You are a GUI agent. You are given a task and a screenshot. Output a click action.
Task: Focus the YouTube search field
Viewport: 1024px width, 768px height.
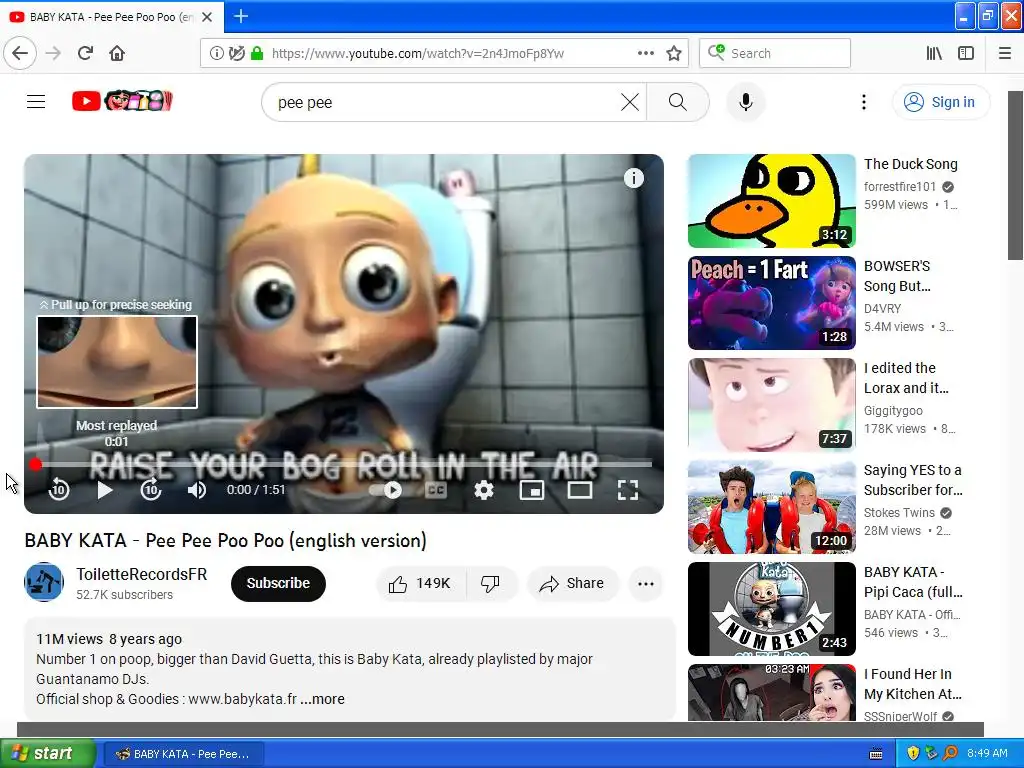(x=444, y=103)
